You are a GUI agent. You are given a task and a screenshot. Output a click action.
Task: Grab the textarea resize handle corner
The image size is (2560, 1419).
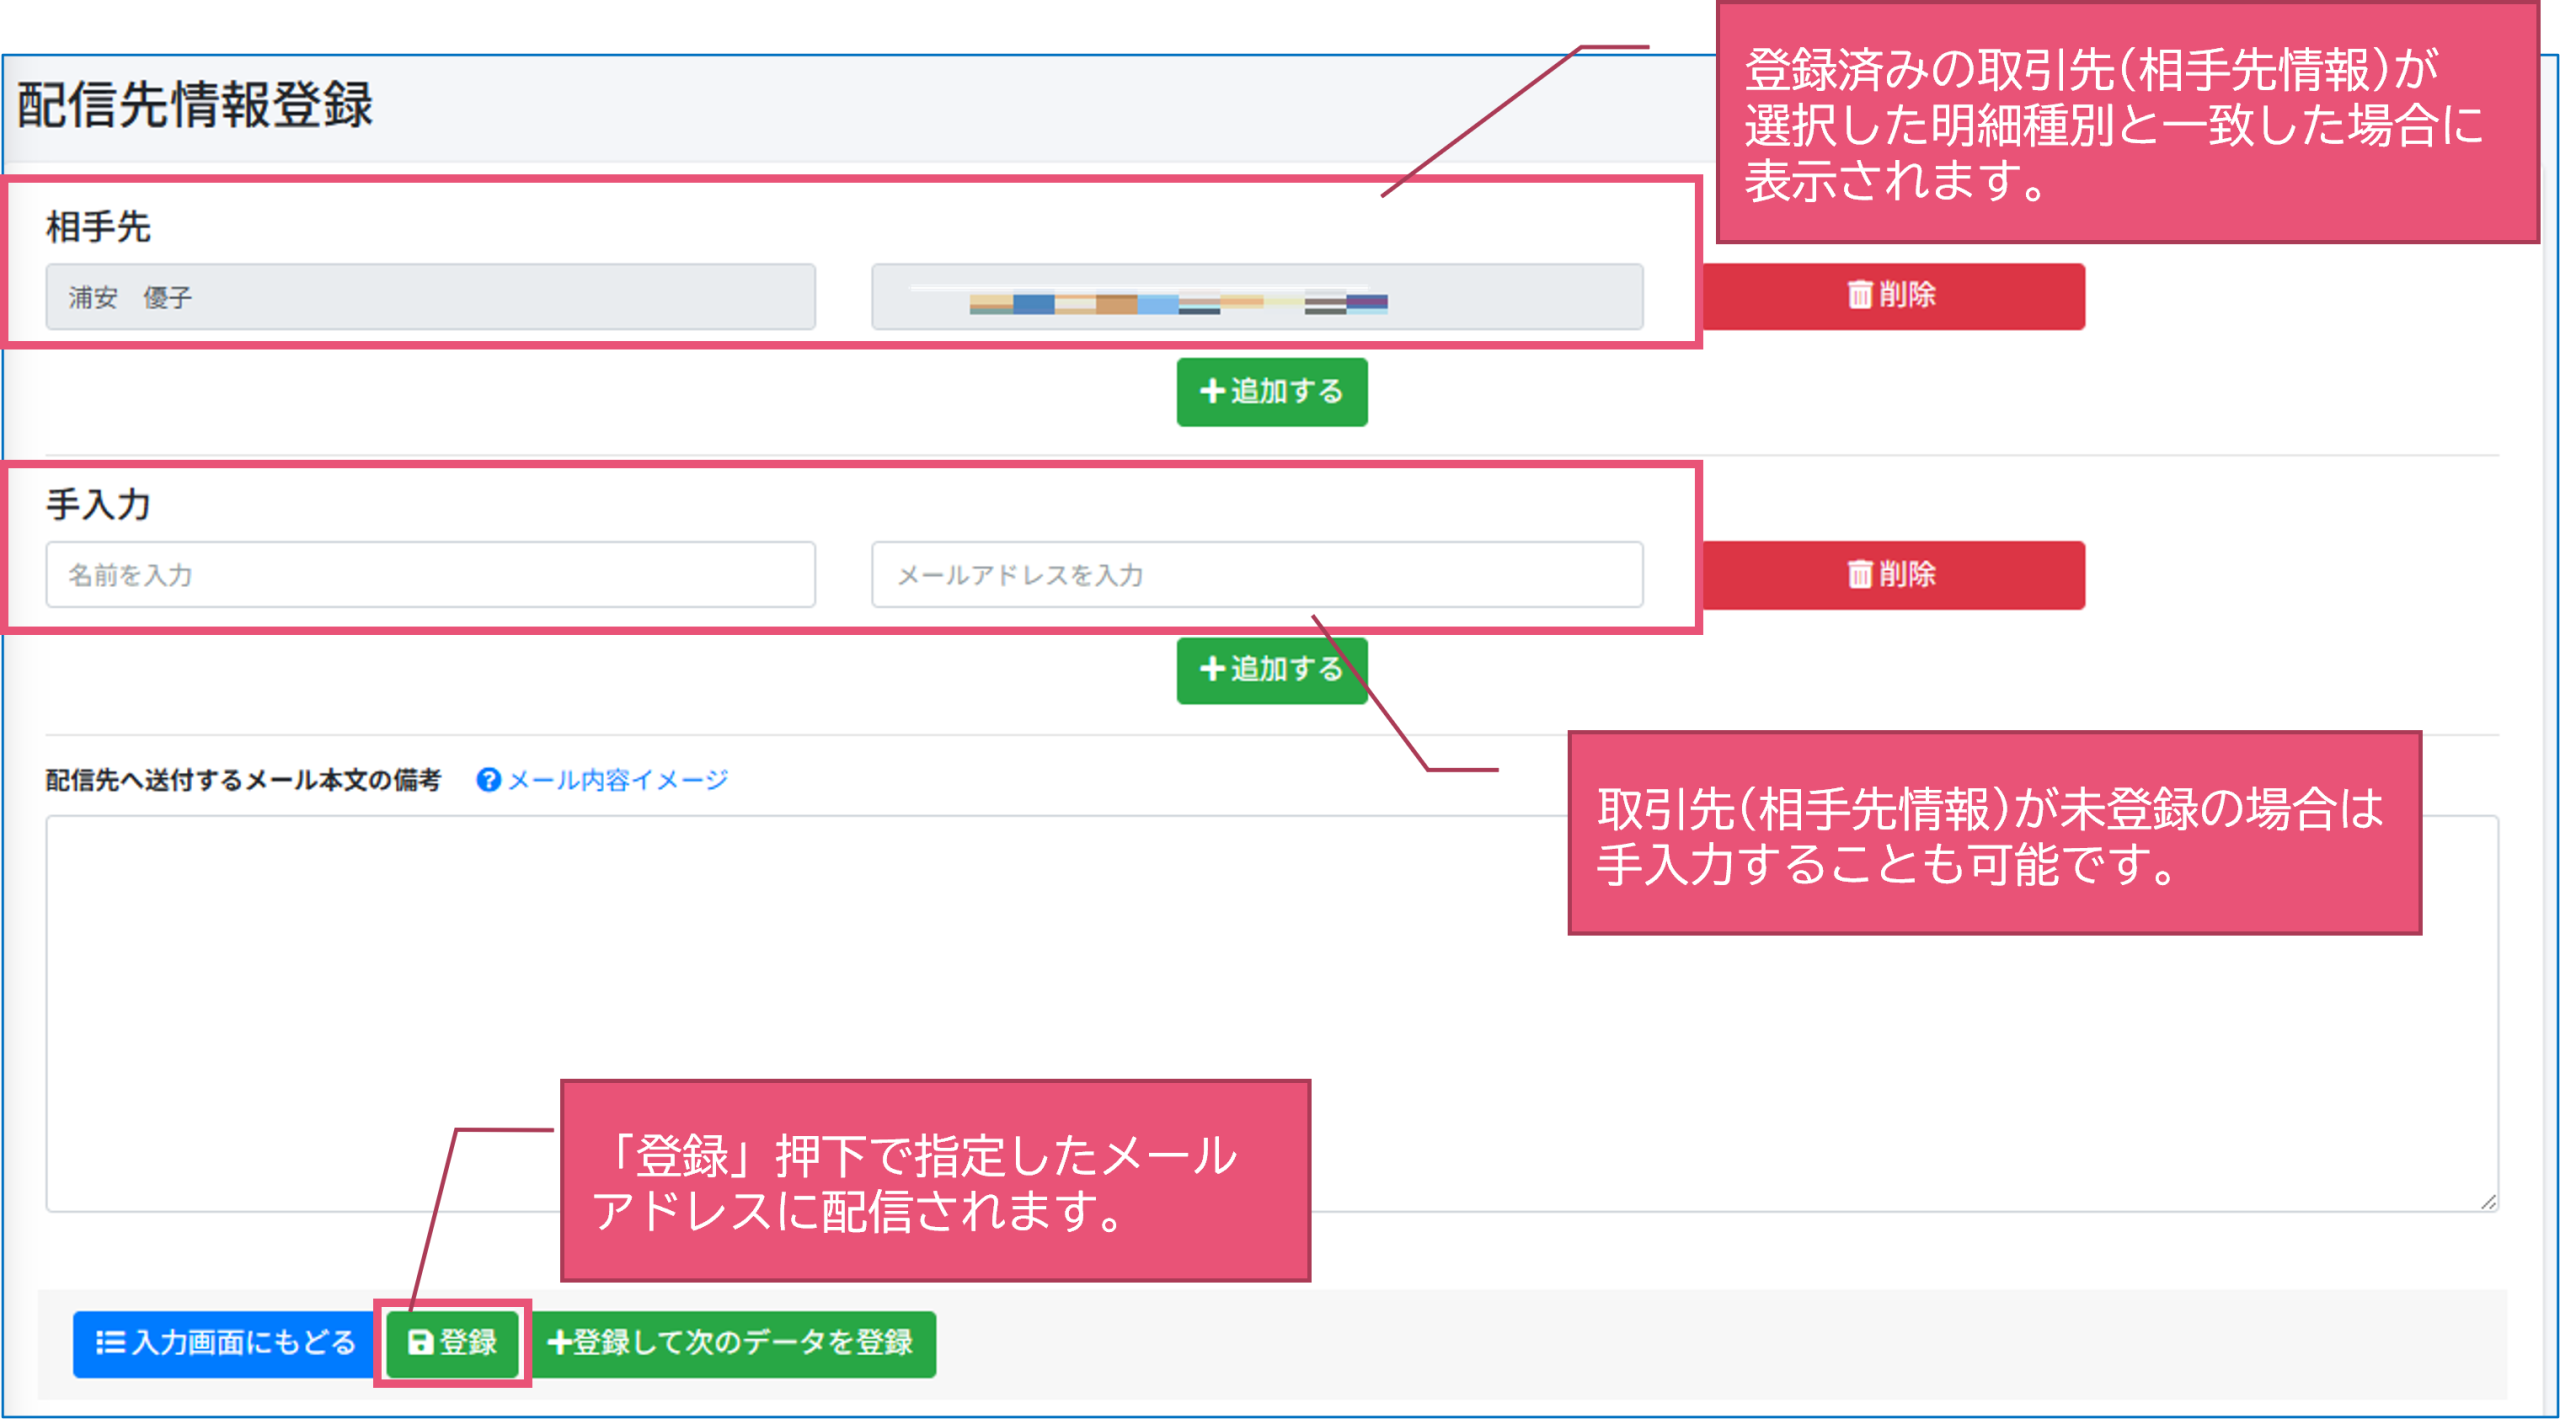(2488, 1202)
